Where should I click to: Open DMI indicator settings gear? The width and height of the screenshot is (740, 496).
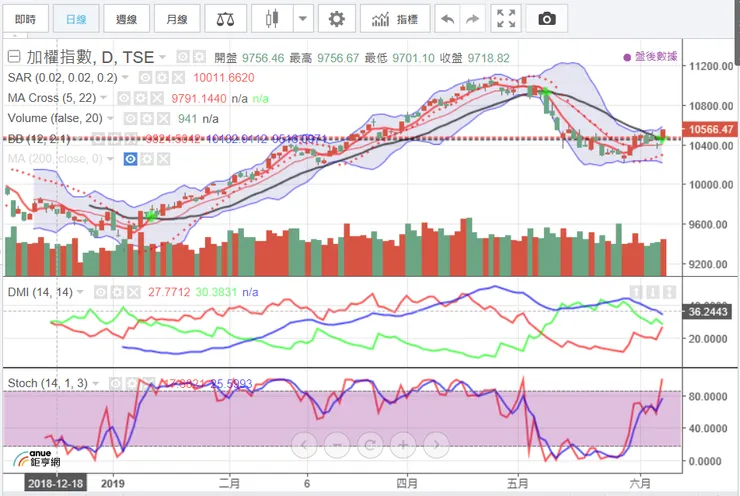(117, 293)
